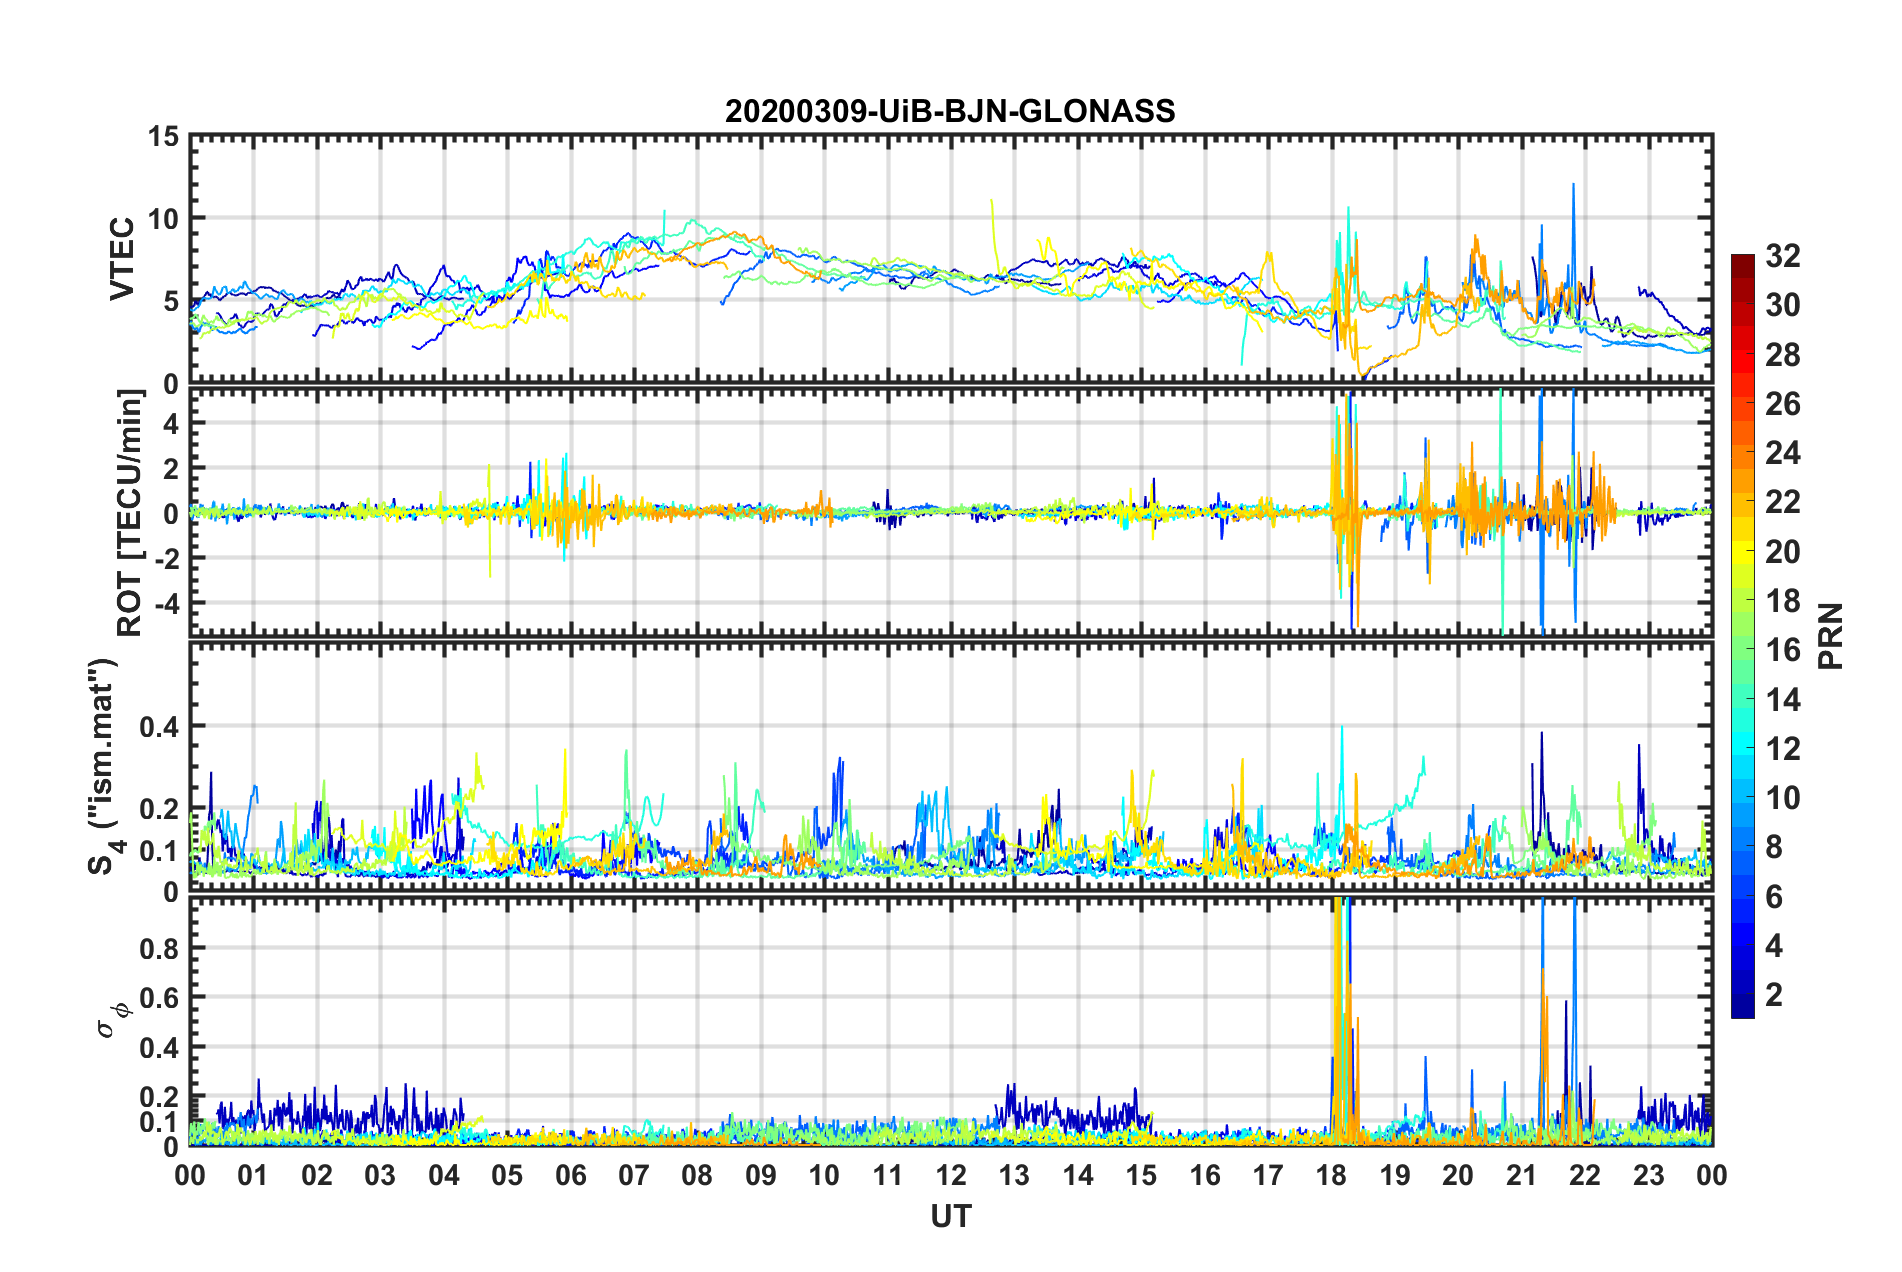Click the x-axis tick label 21

pyautogui.click(x=1521, y=1175)
